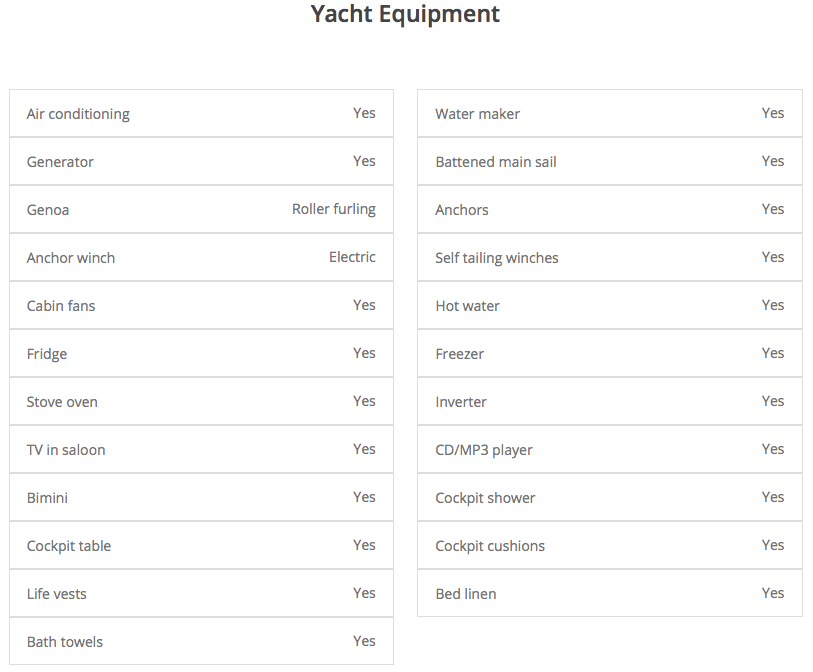Click the TV in saloon label
Screen dimensions: 813x672
66,450
